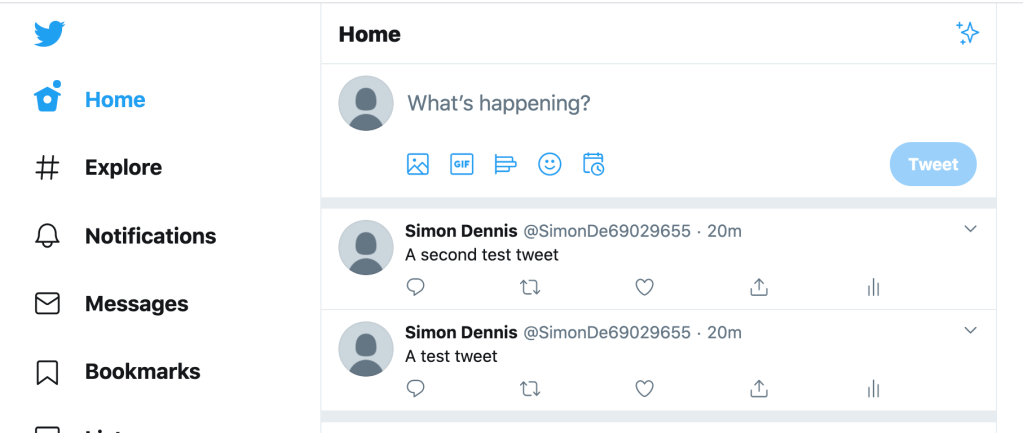Open the schedule tweet calendar icon
The image size is (1023, 433).
[x=593, y=164]
